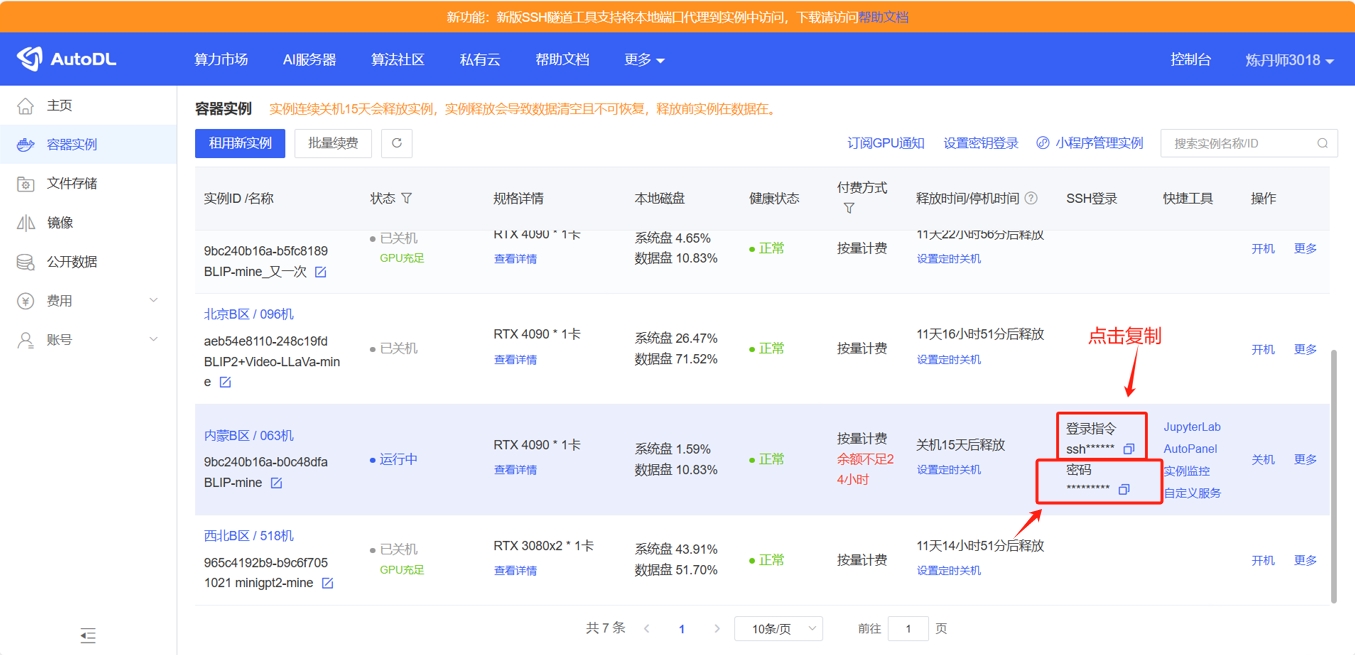Open the payment method filter icon
Screen dimensions: 1355x655
[x=848, y=209]
